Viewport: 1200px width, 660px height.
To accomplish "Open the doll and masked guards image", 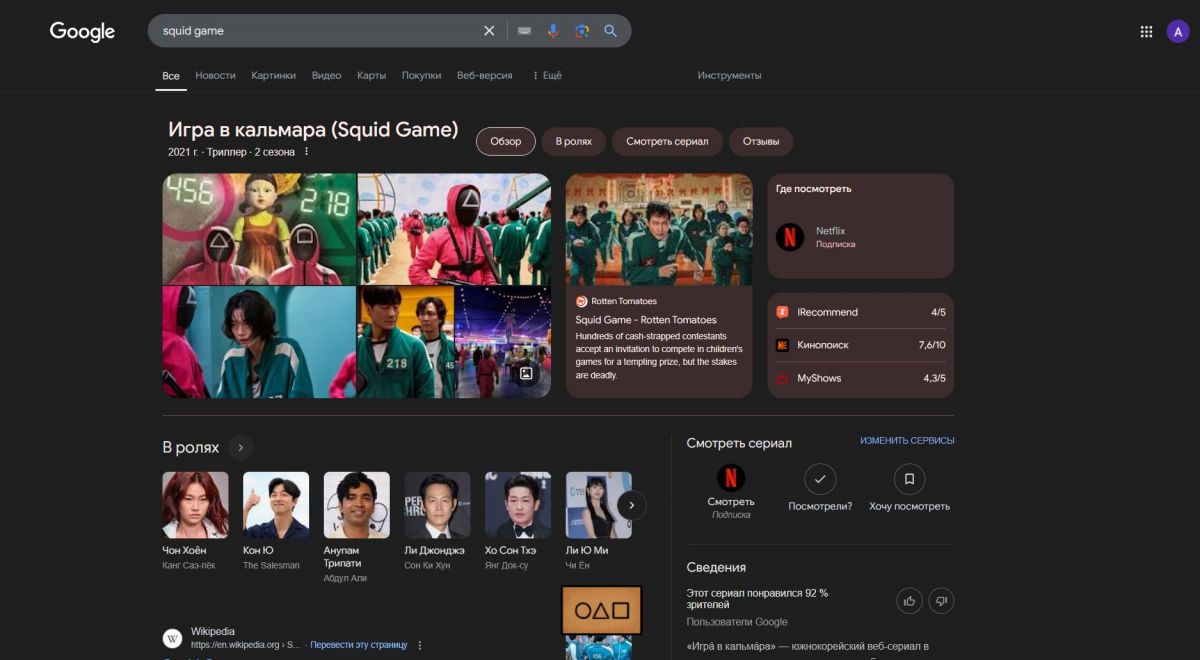I will 259,229.
